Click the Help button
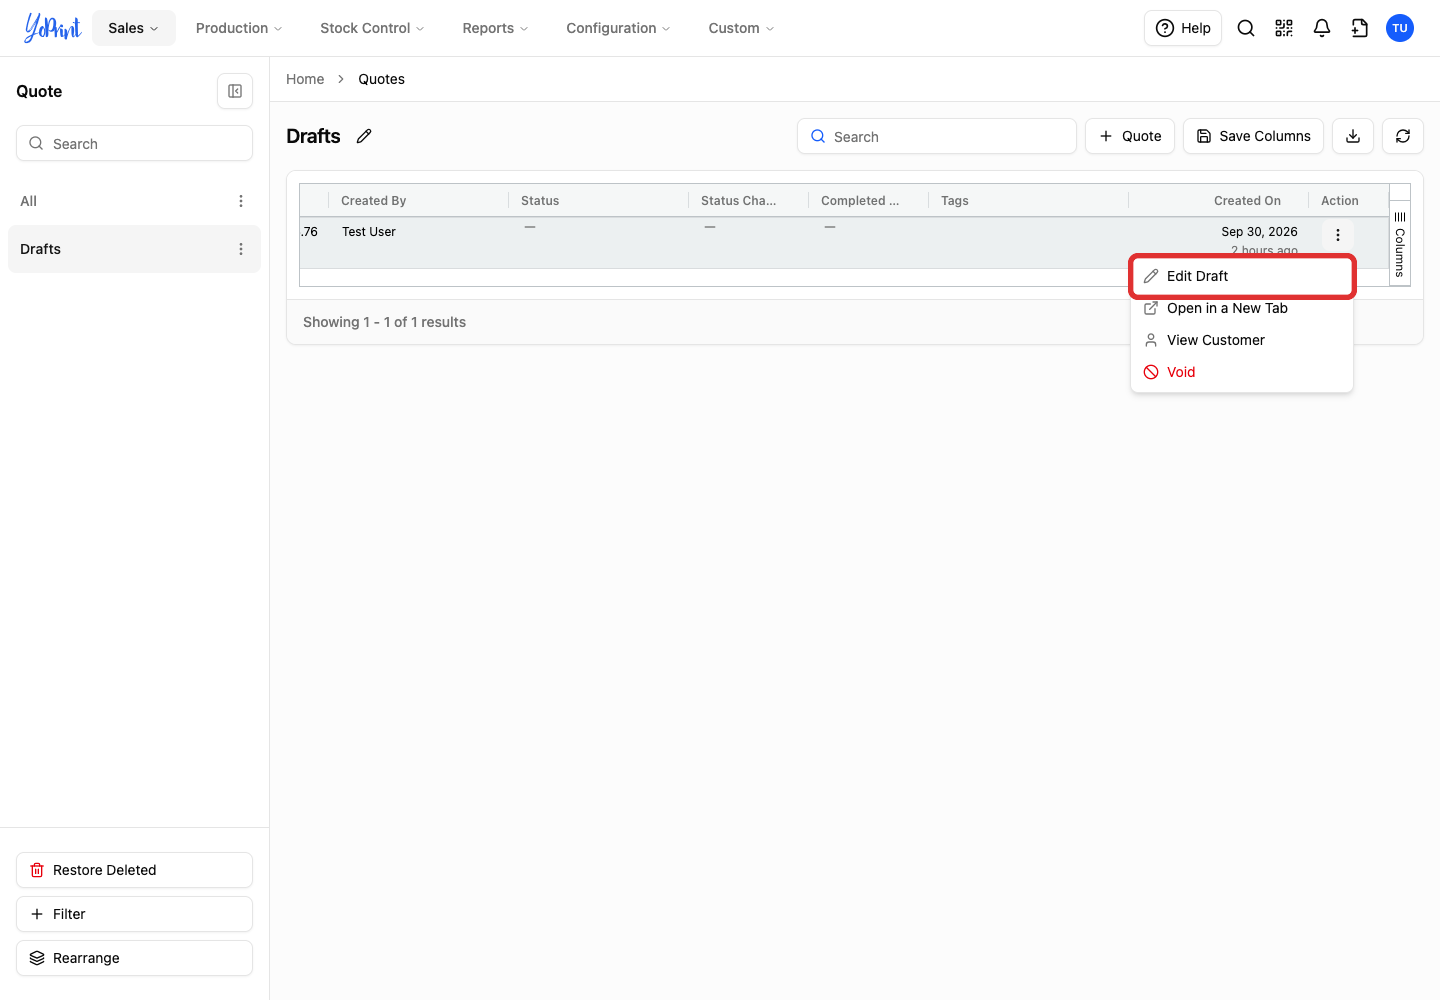The image size is (1440, 1000). click(1183, 28)
